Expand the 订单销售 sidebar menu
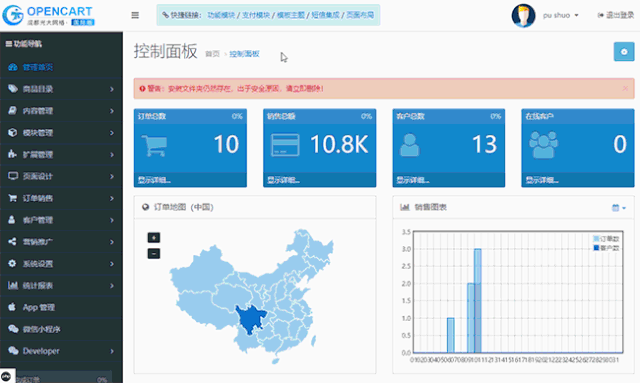The image size is (640, 383). (61, 198)
